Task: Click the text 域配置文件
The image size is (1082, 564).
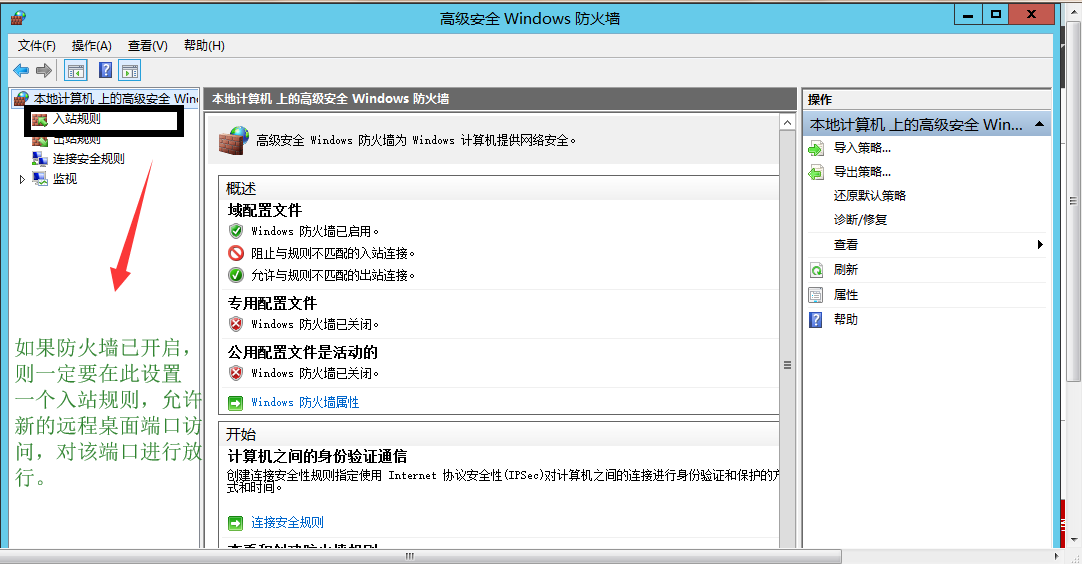Action: coord(265,210)
